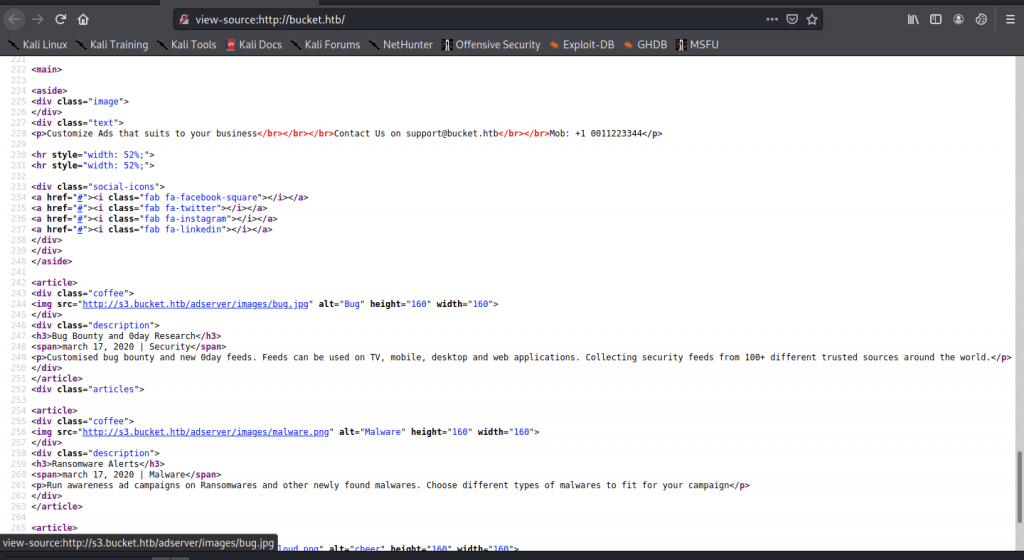Bookmark this page with the star icon

click(813, 19)
